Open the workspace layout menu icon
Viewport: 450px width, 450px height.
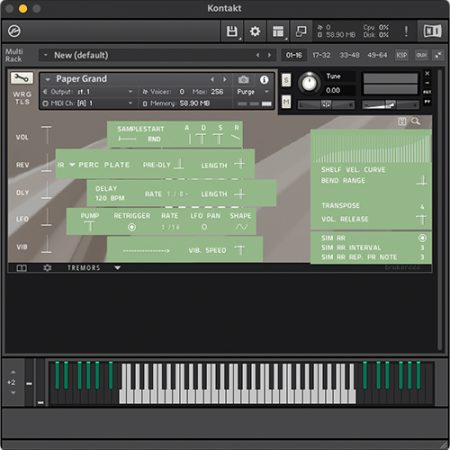click(278, 31)
